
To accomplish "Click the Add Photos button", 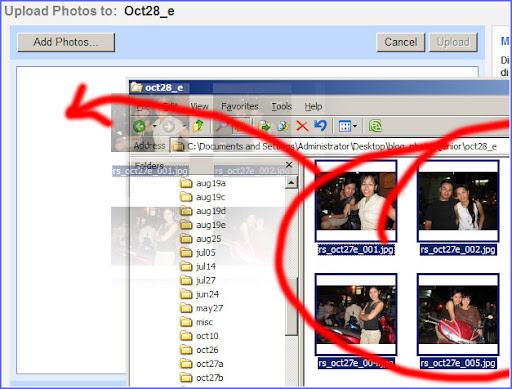I will point(66,42).
